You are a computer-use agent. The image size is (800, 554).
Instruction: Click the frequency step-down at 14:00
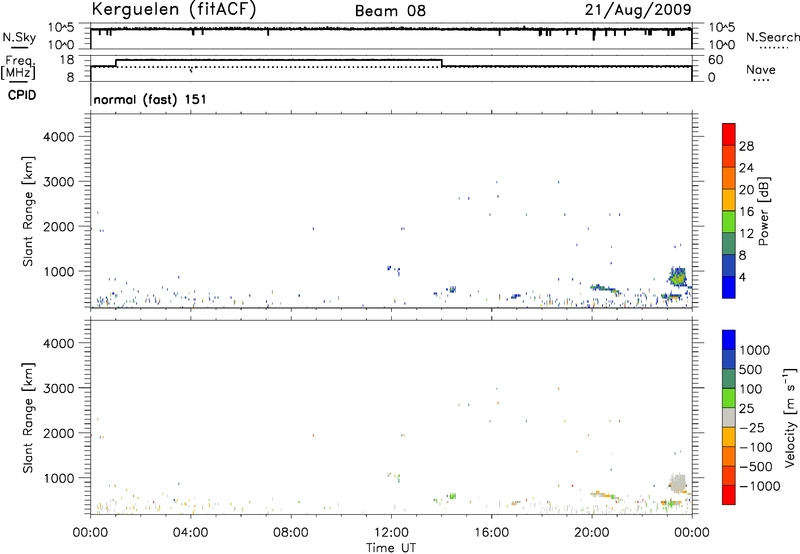[442, 63]
